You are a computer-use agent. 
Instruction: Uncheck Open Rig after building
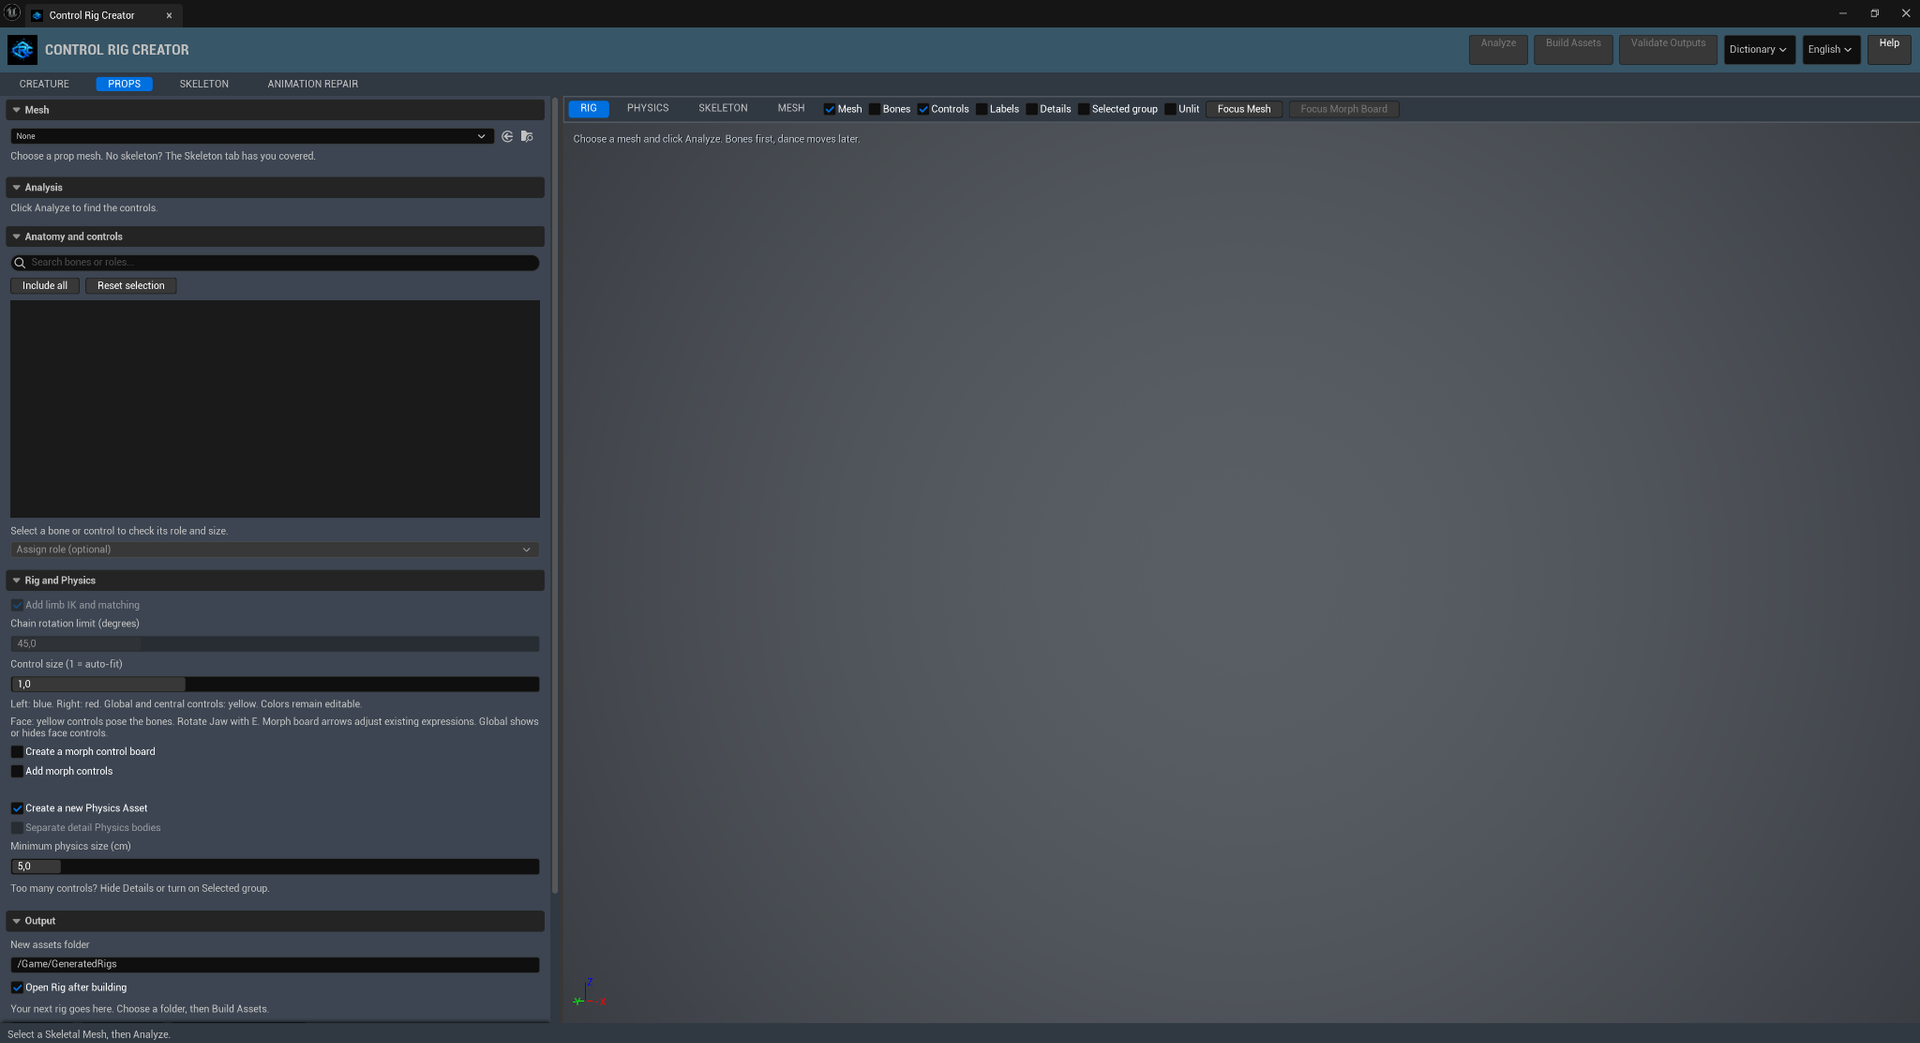point(17,988)
